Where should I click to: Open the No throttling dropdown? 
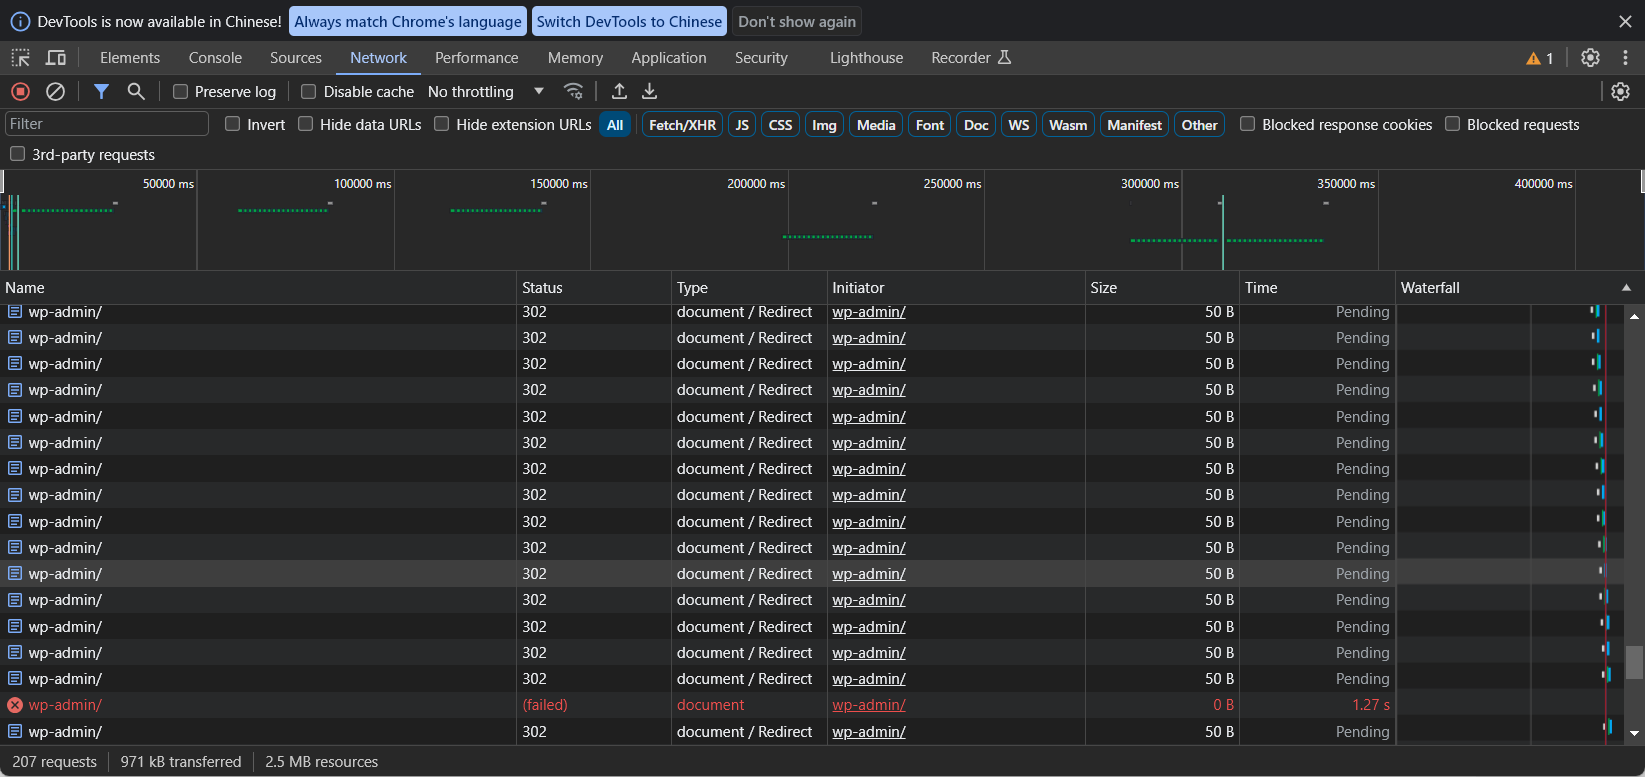click(x=486, y=91)
